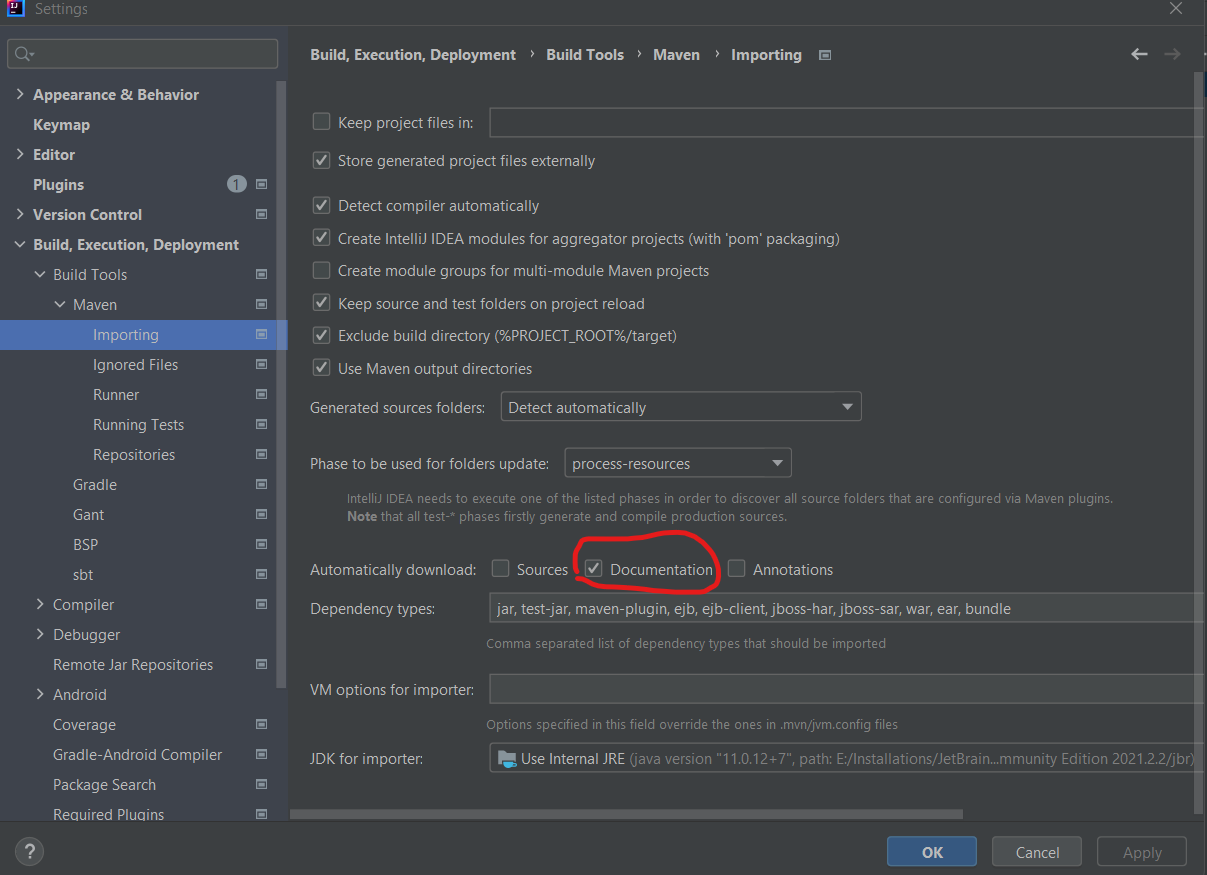The width and height of the screenshot is (1207, 875).
Task: Click project icon in sbt row
Action: coord(262,574)
